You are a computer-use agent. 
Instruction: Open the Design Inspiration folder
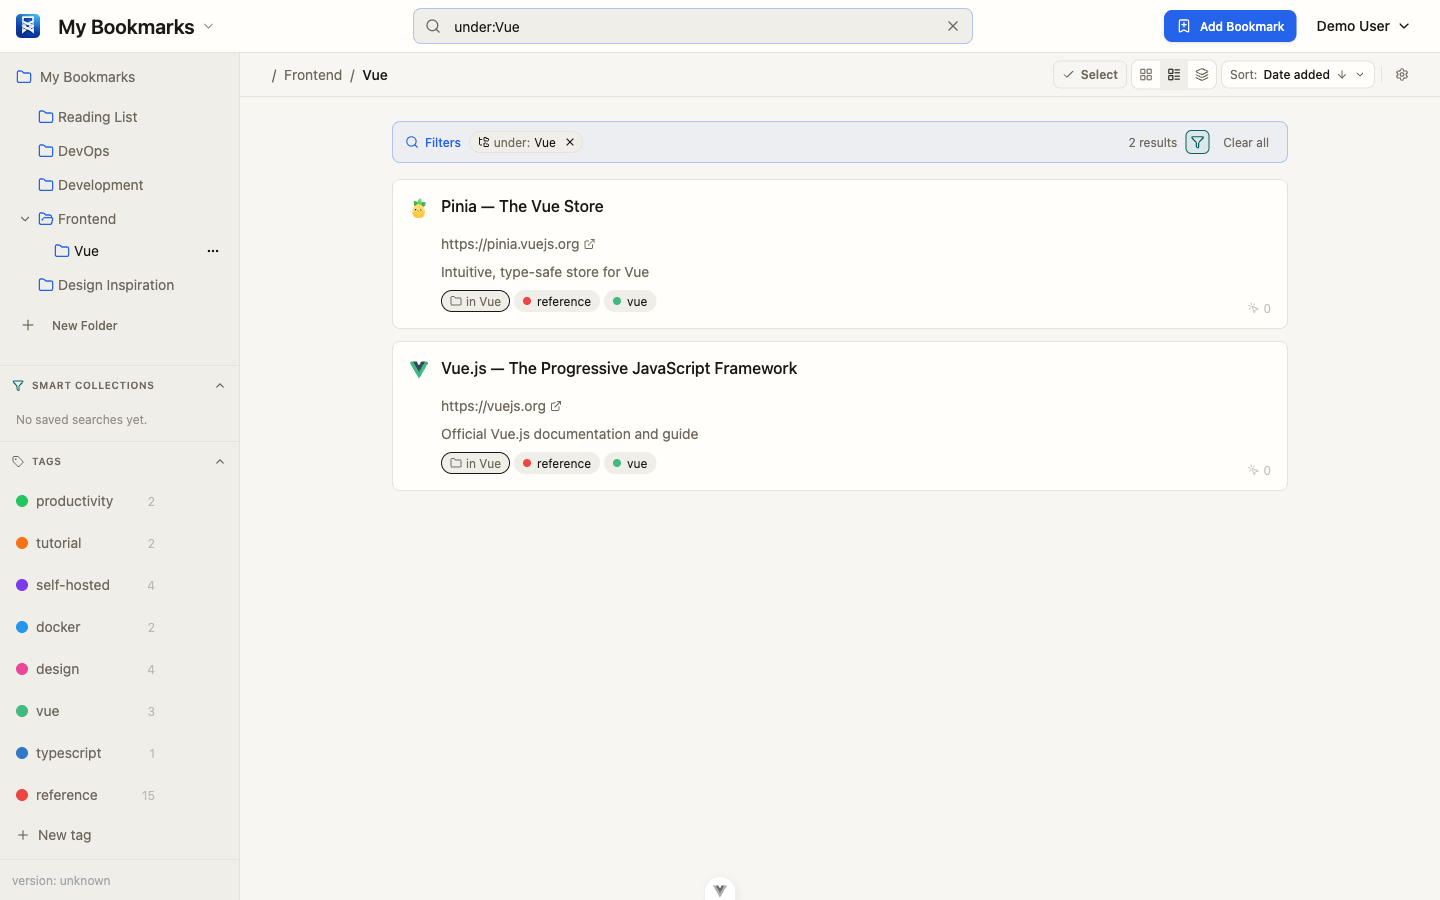click(115, 285)
